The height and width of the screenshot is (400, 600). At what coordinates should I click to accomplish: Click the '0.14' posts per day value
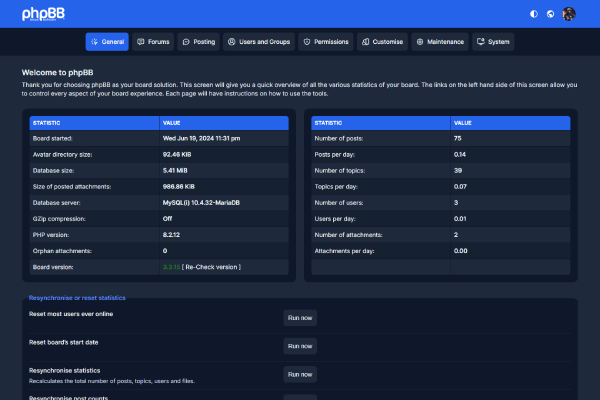(460, 155)
